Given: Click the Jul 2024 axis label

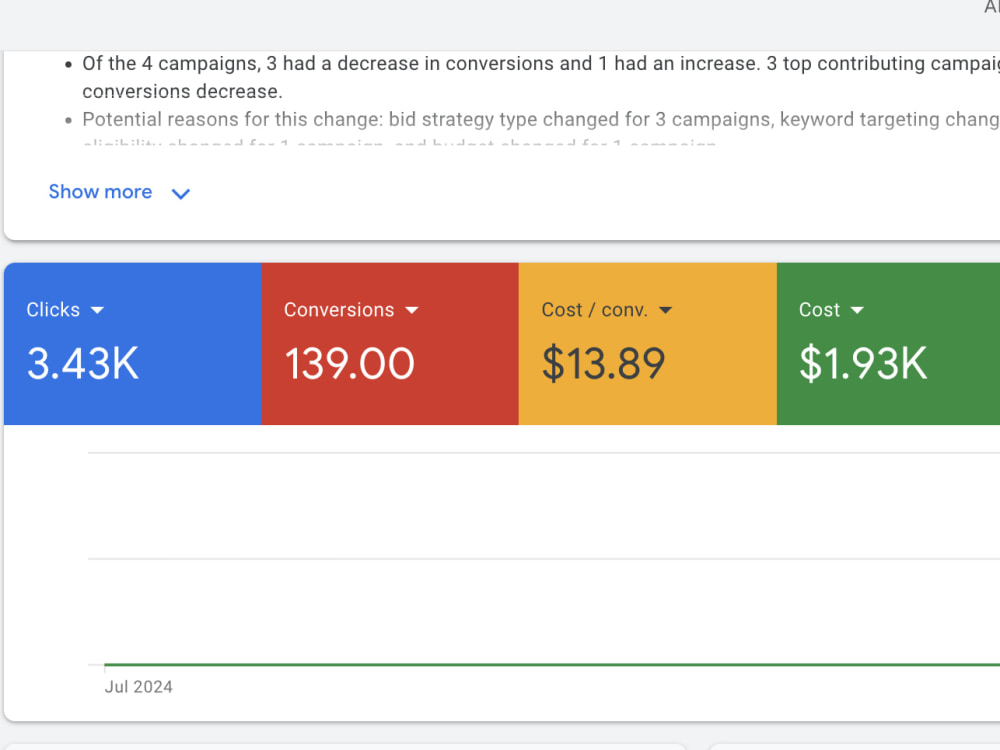Looking at the screenshot, I should click(138, 687).
